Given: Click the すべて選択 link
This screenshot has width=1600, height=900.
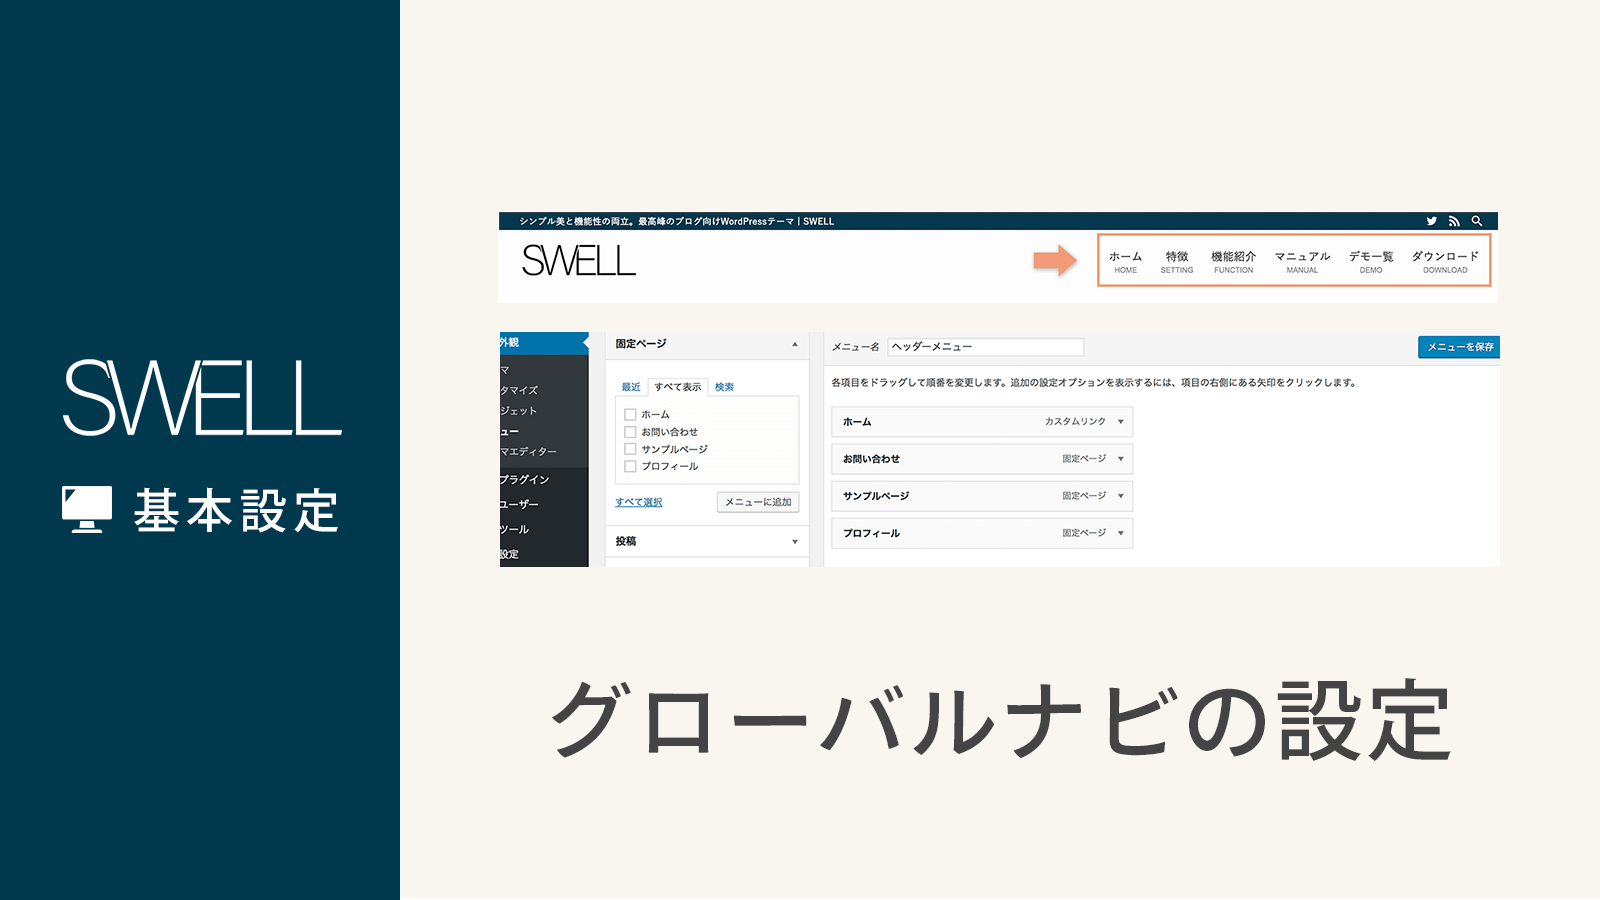Looking at the screenshot, I should tap(639, 502).
